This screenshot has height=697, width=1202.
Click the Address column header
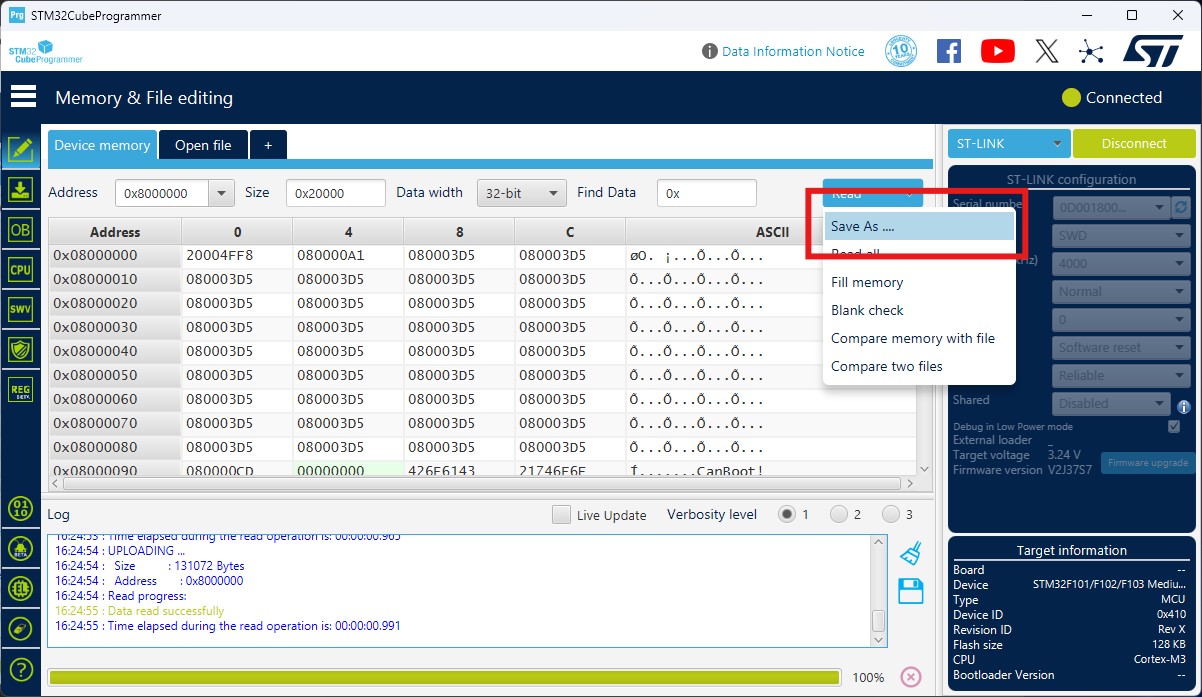(115, 232)
